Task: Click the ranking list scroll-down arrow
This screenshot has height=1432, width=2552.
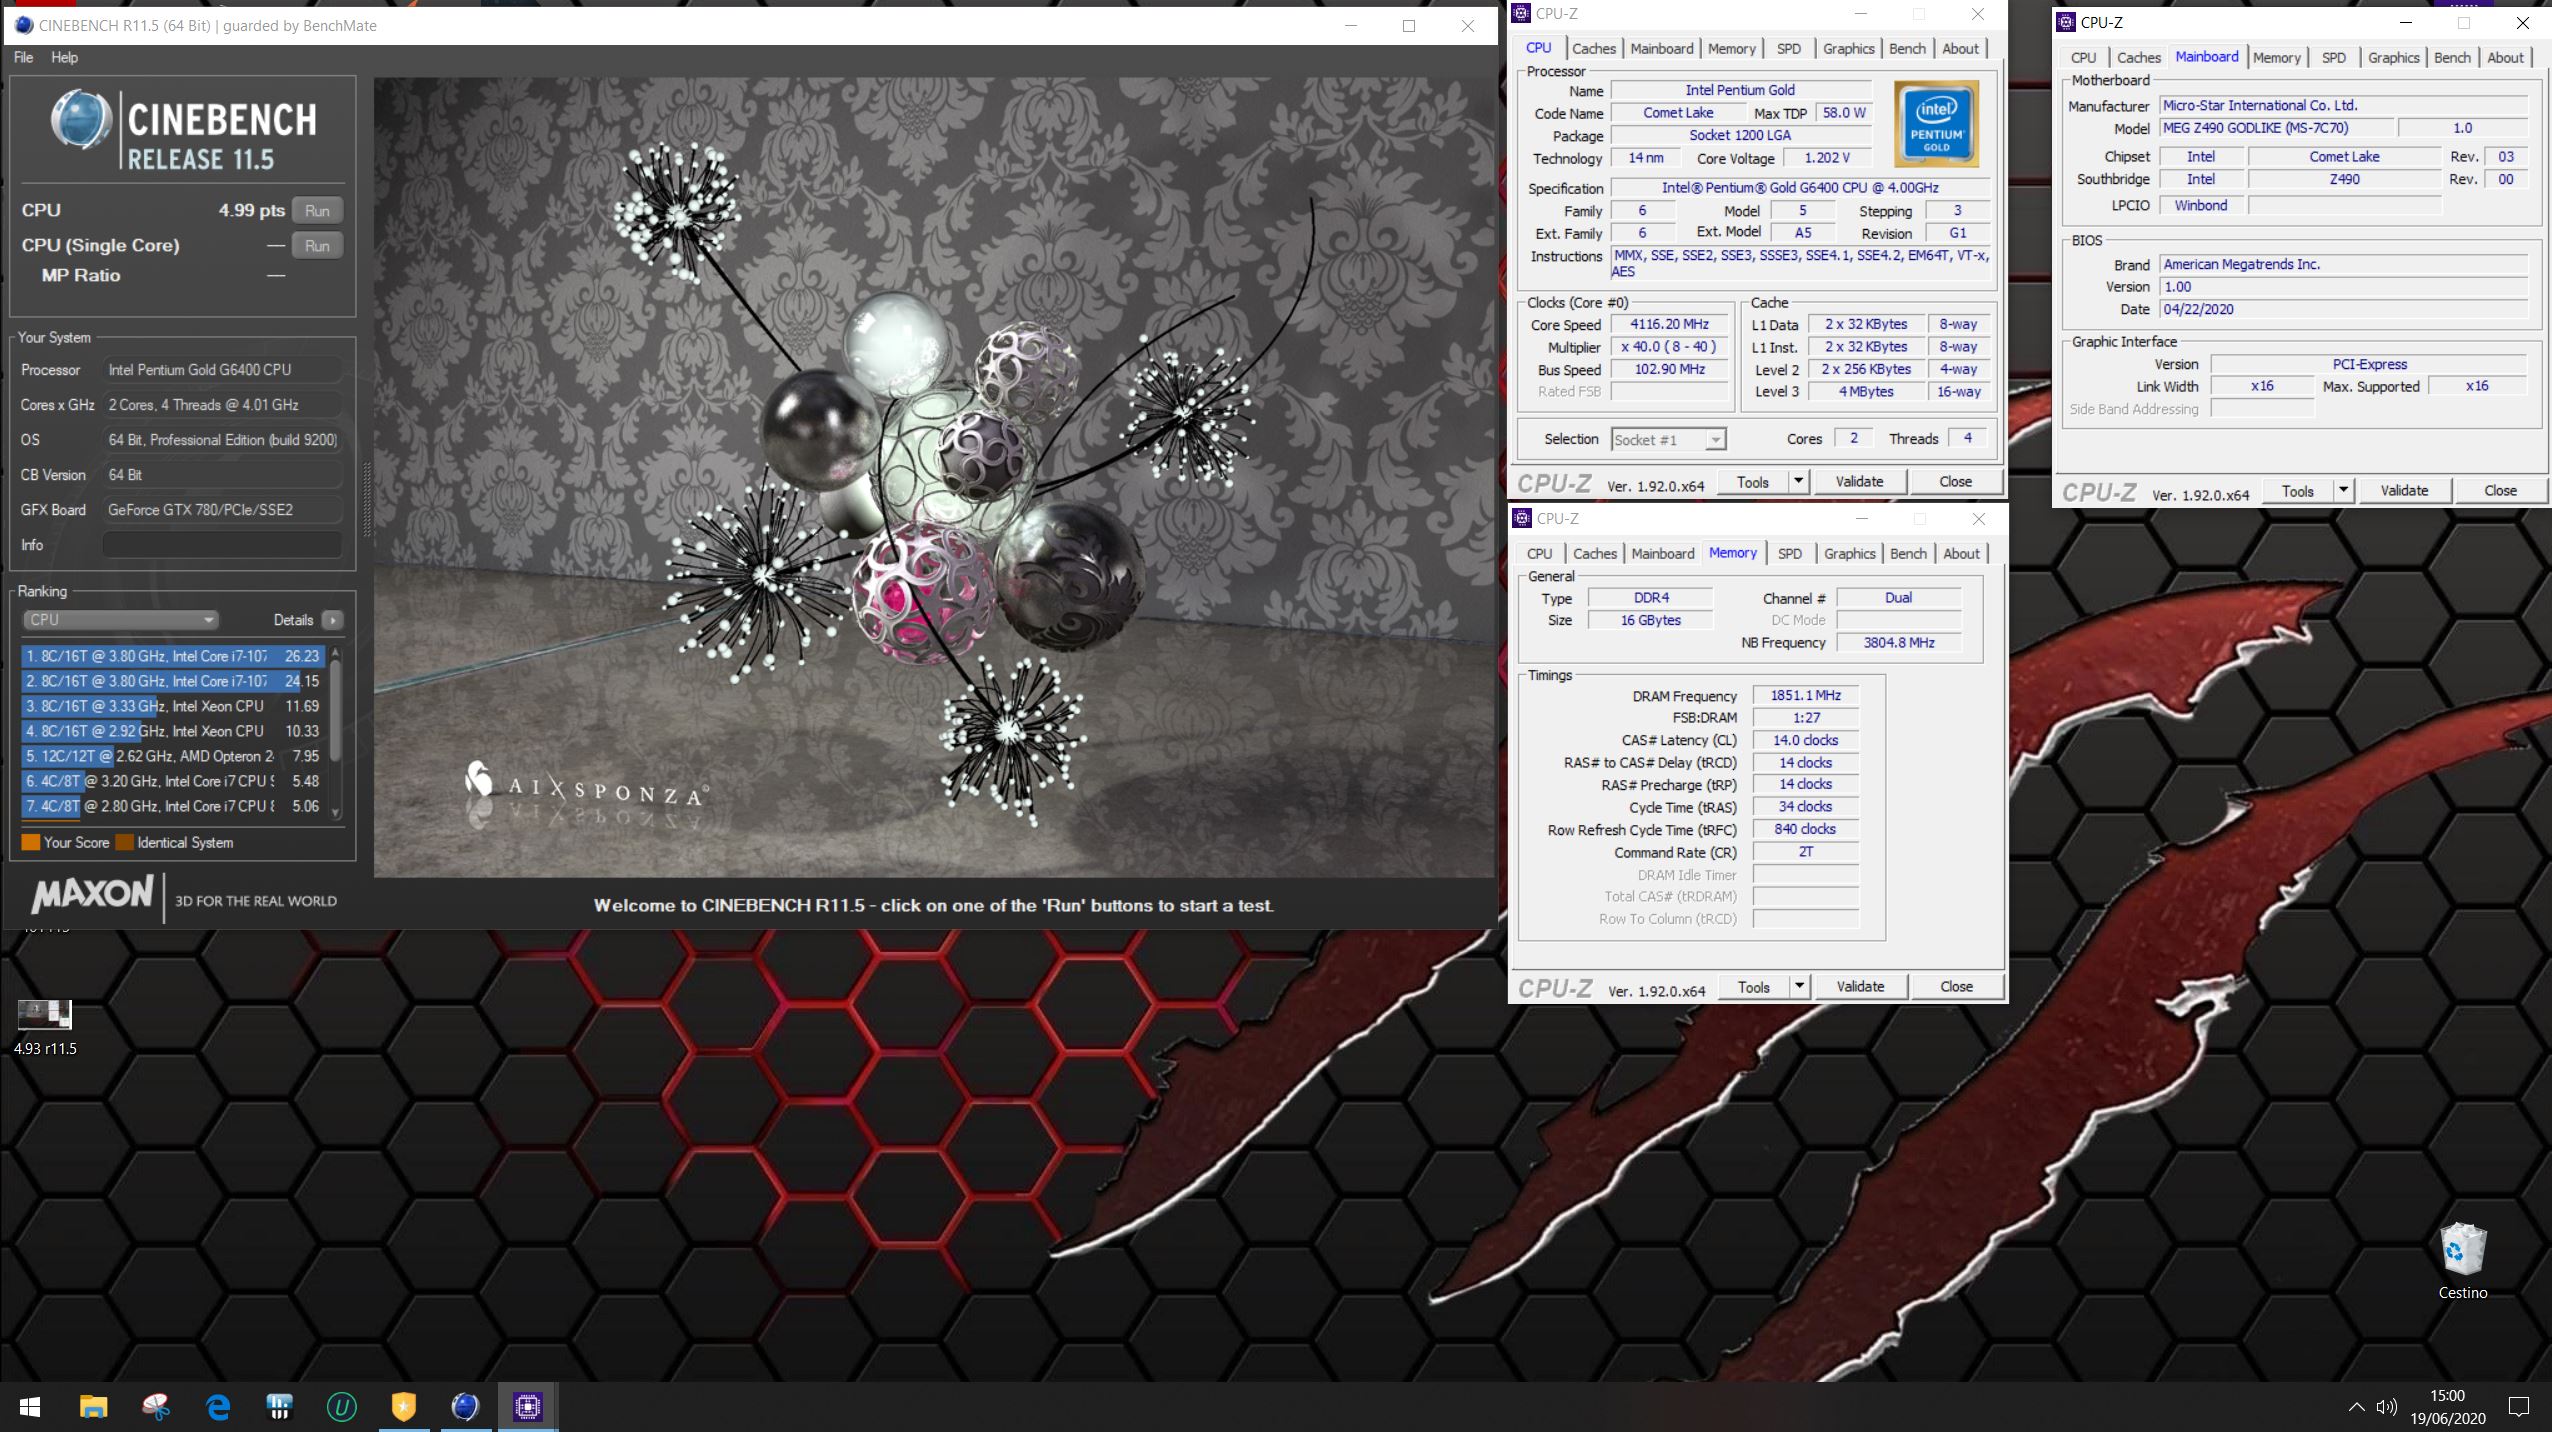Action: [335, 812]
